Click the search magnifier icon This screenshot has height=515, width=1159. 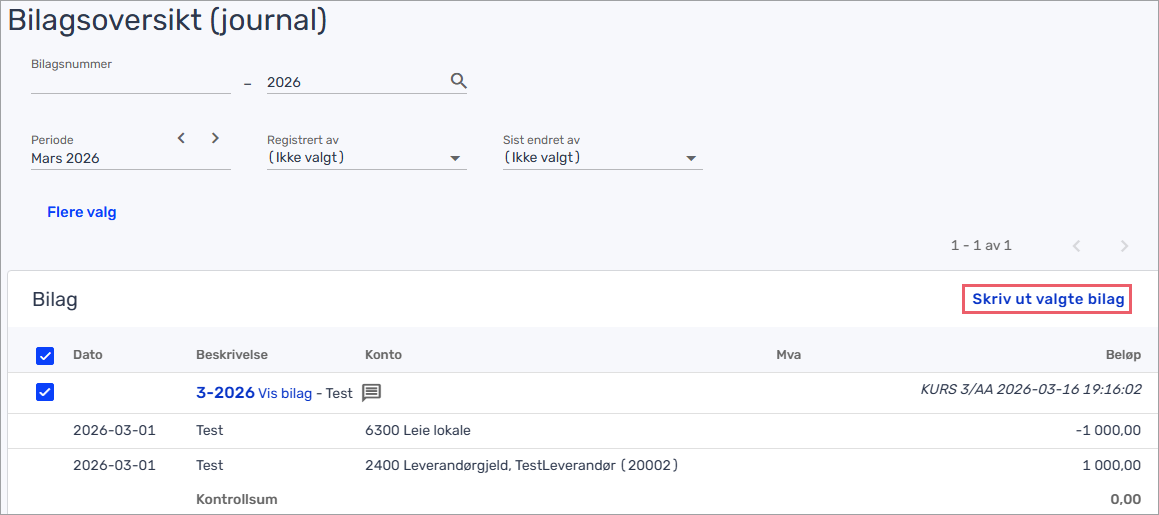(459, 81)
